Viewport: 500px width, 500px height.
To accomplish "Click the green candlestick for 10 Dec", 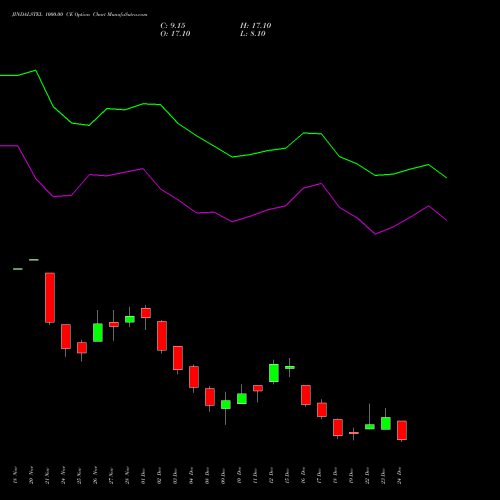I will click(x=242, y=399).
